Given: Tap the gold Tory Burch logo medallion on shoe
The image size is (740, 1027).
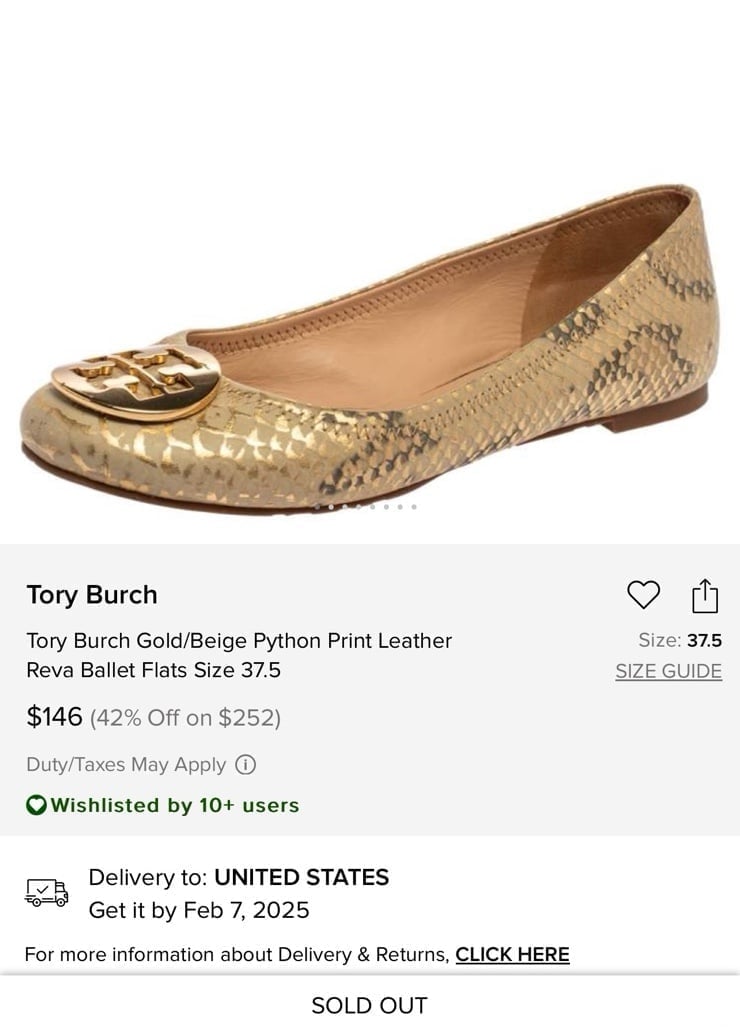Looking at the screenshot, I should click(136, 381).
